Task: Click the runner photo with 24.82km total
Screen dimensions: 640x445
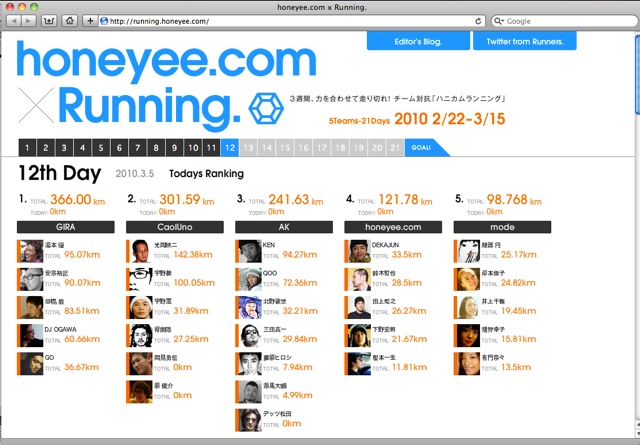Action: point(468,279)
